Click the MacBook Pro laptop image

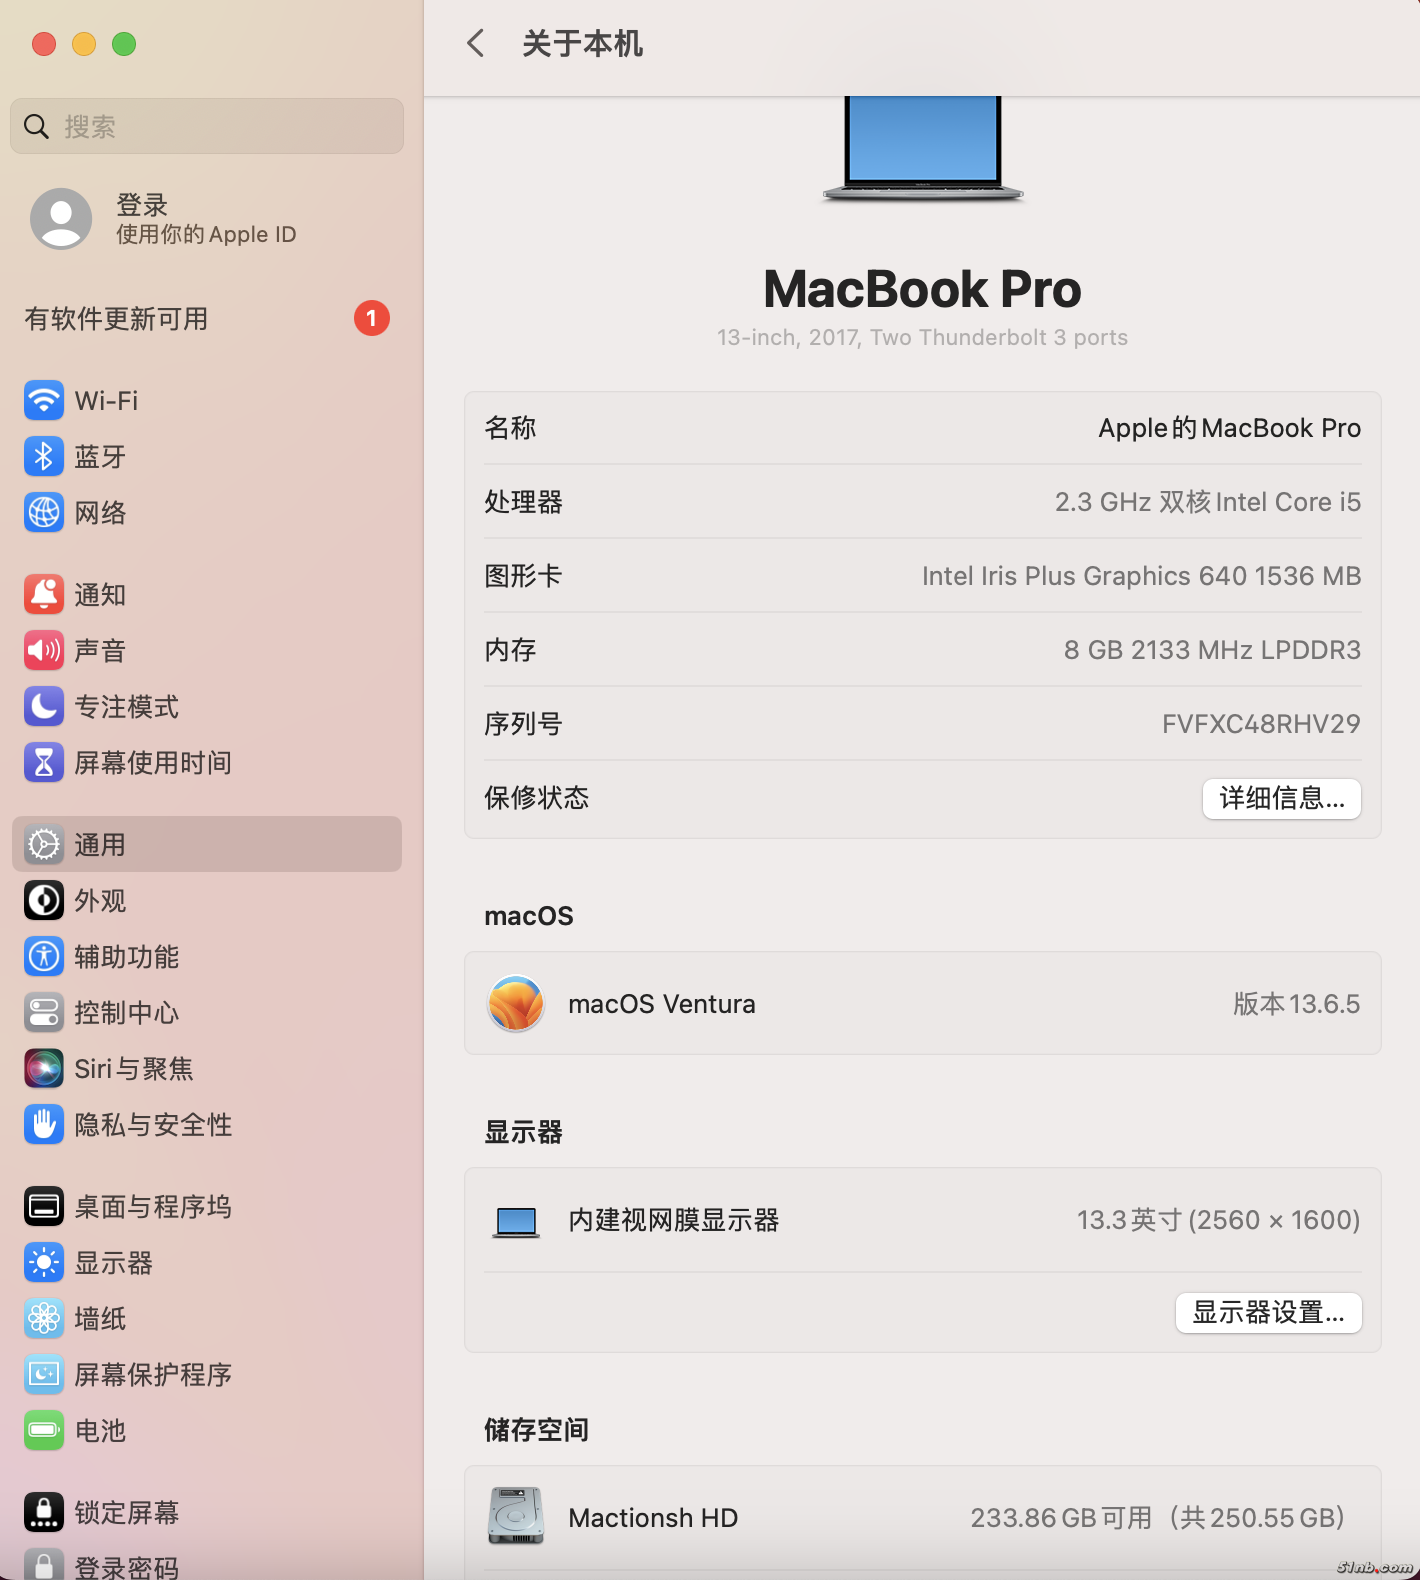click(x=922, y=150)
